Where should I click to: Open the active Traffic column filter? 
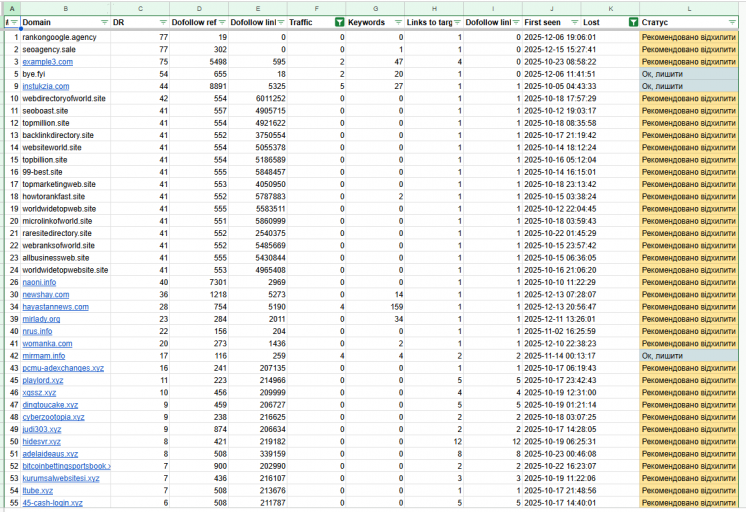click(x=339, y=22)
